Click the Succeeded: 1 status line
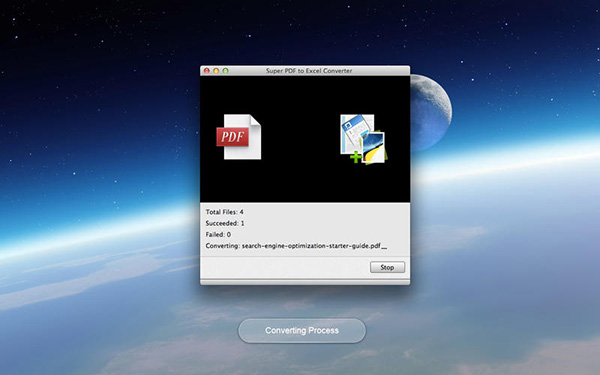The height and width of the screenshot is (375, 600). (225, 223)
